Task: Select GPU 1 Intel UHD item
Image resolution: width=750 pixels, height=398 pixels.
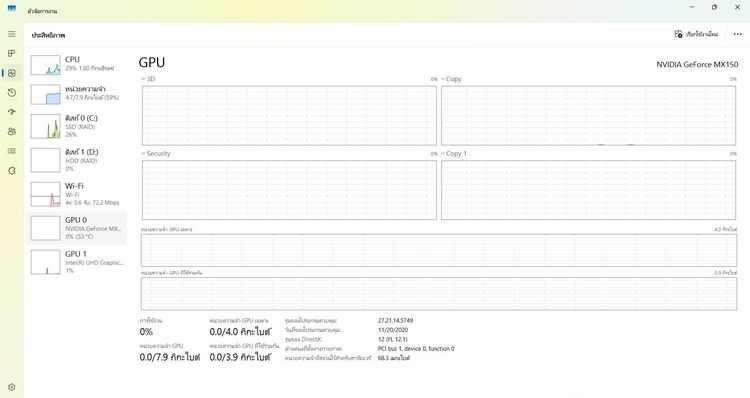Action: (77, 262)
